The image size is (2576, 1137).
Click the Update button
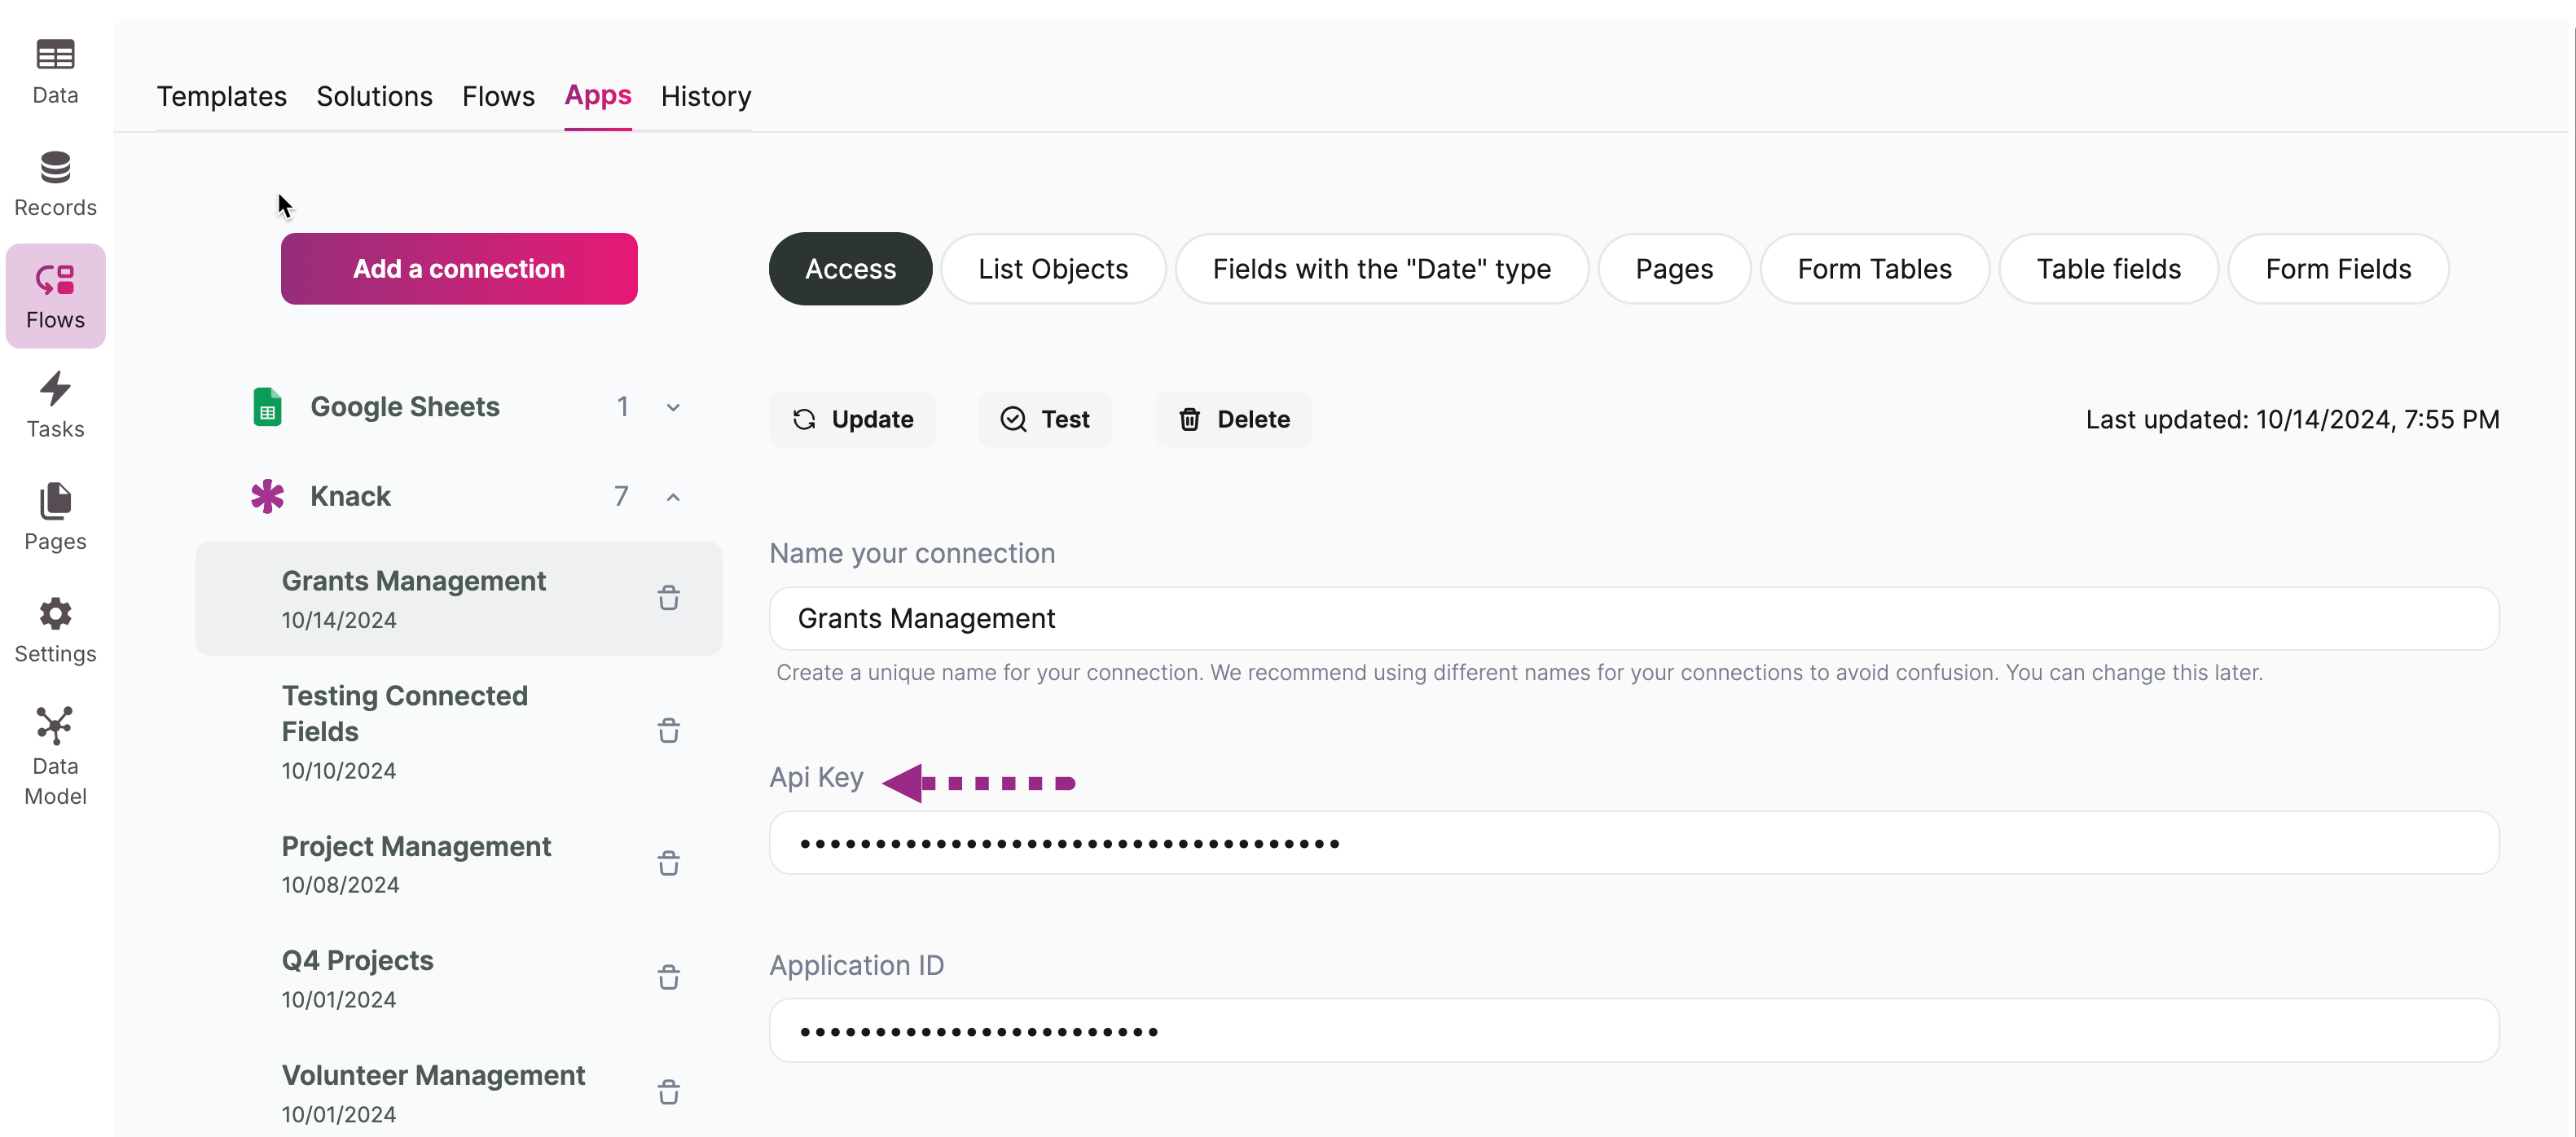click(852, 419)
